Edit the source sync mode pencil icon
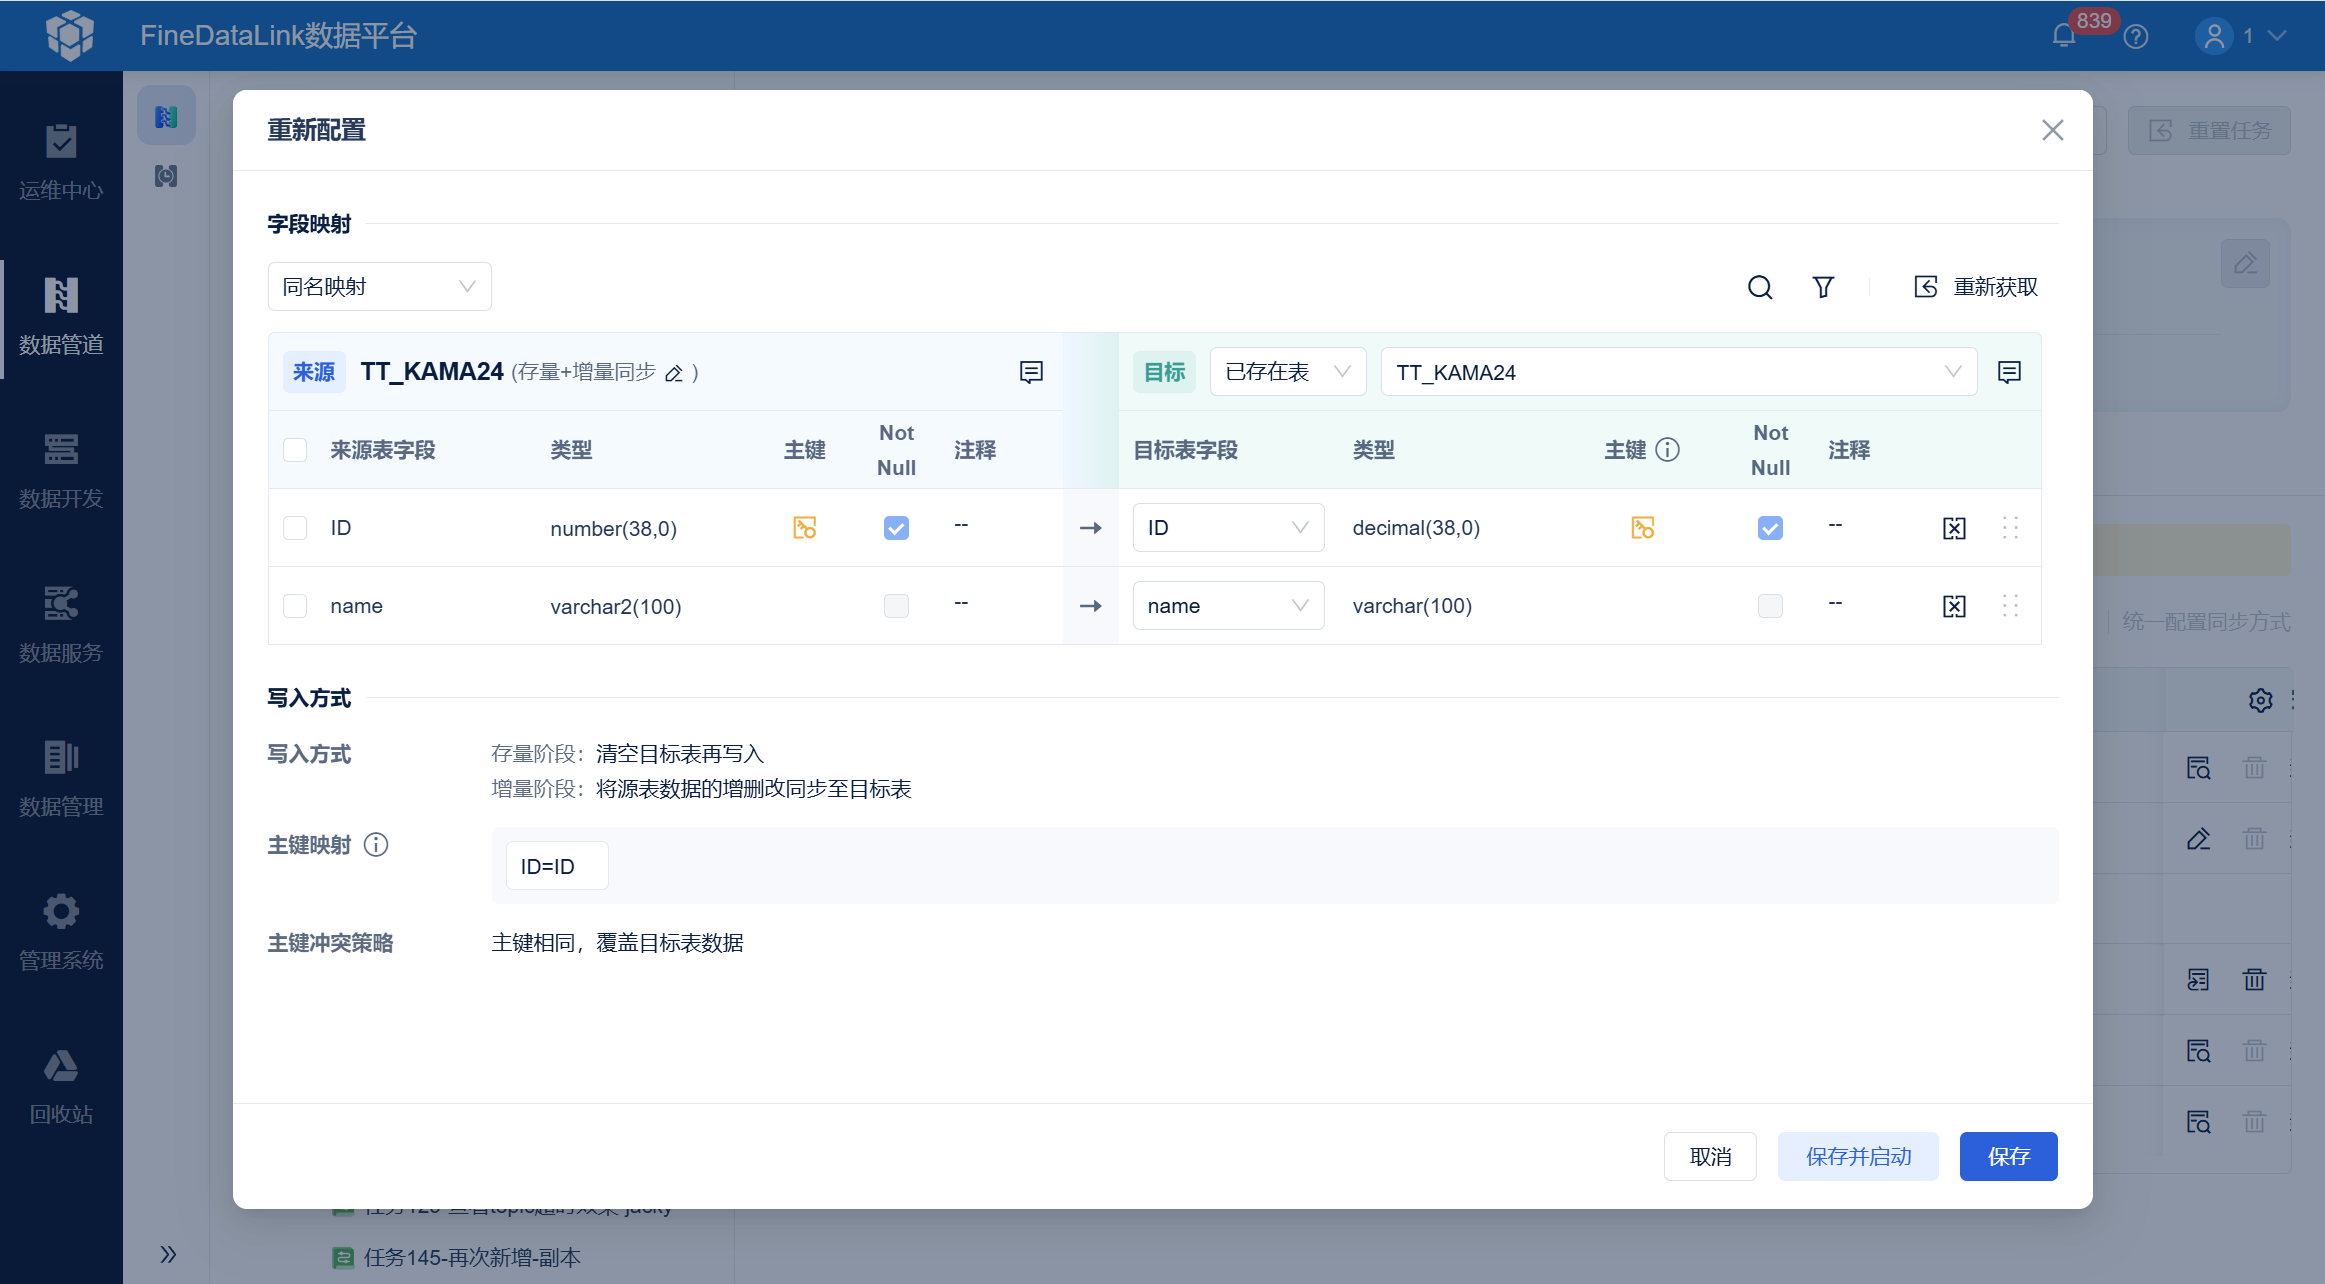 pos(674,373)
